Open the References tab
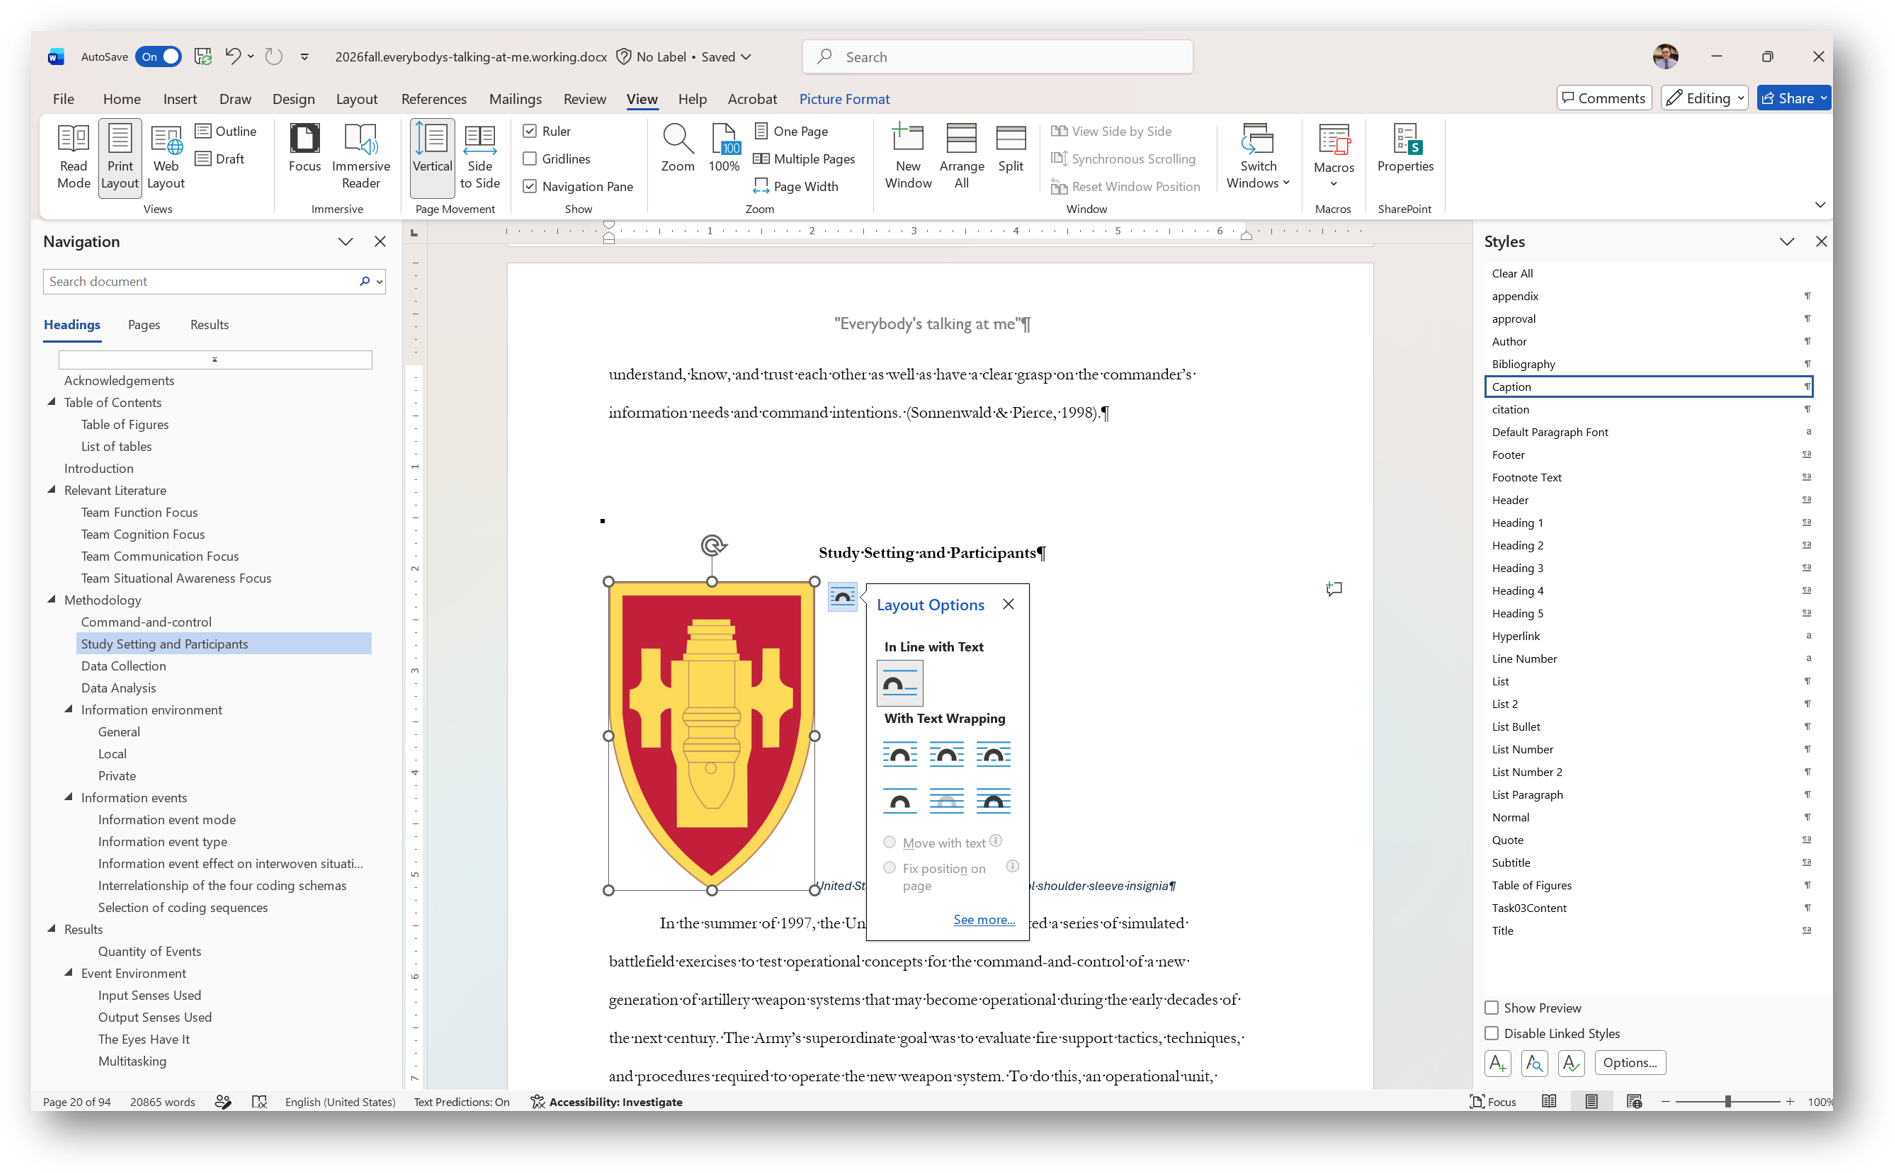Image resolution: width=1895 pixels, height=1173 pixels. pos(433,99)
